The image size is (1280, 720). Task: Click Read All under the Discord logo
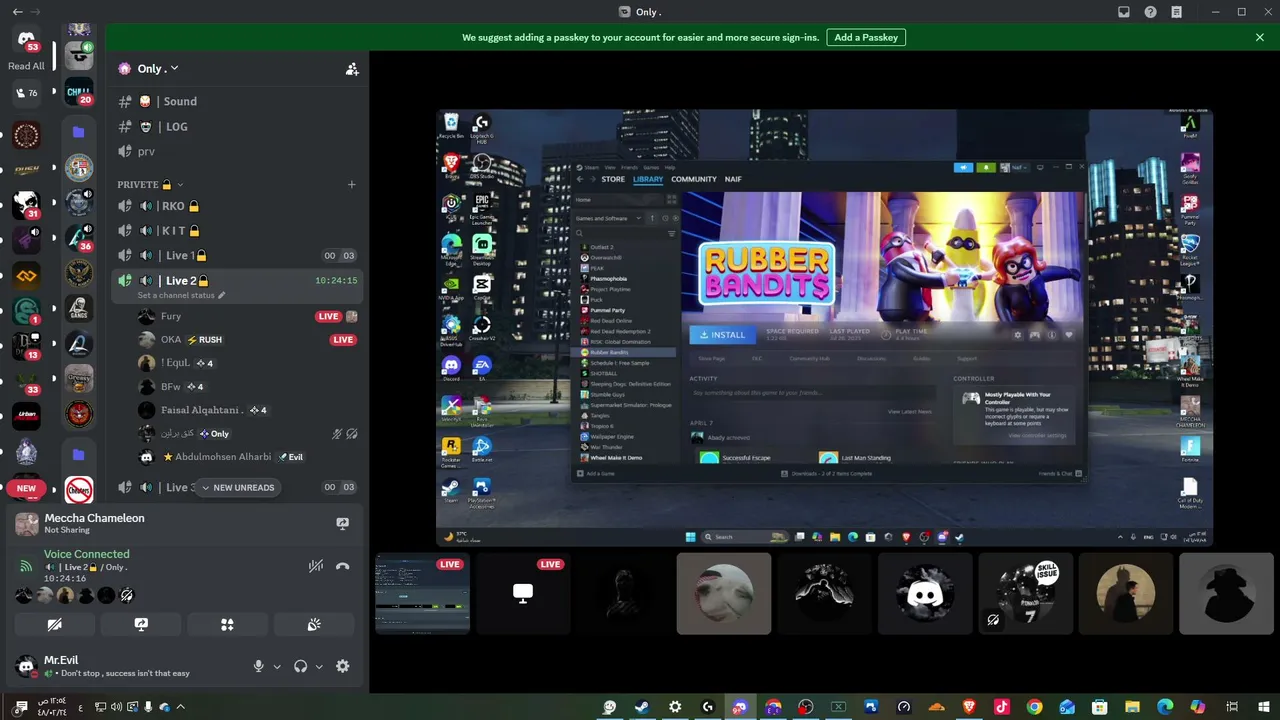point(26,66)
